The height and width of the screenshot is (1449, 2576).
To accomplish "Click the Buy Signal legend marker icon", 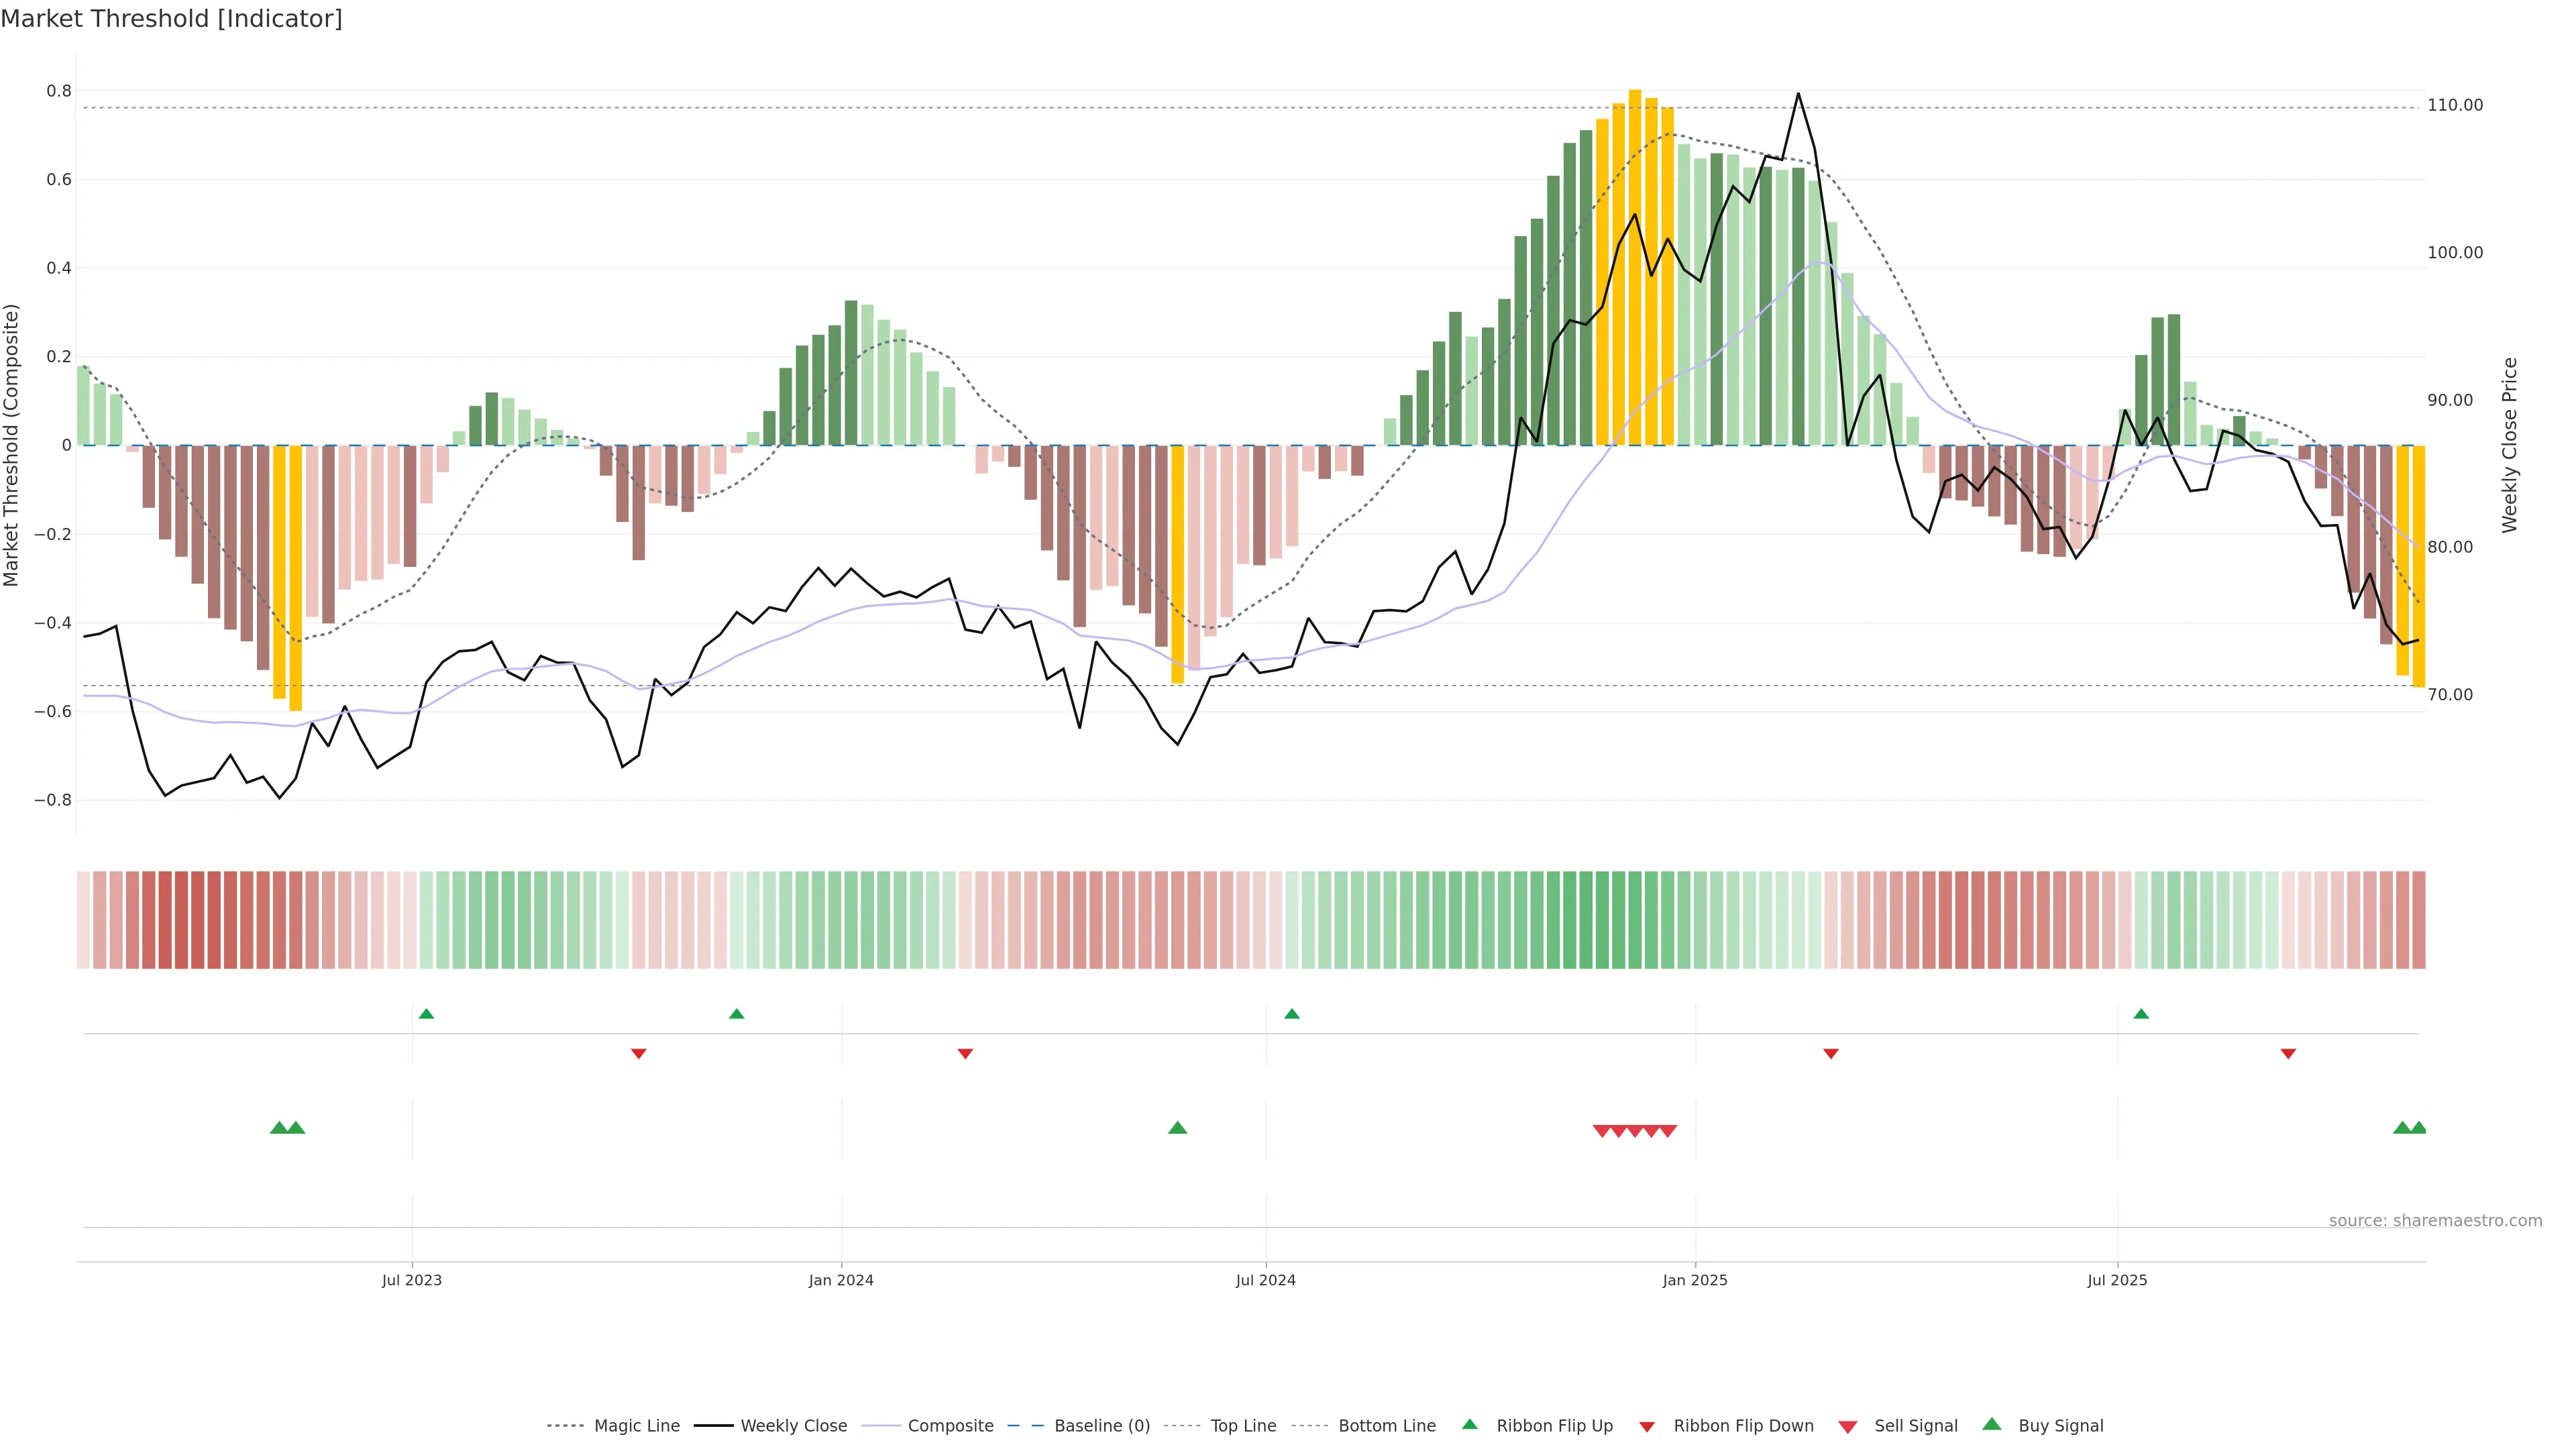I will pos(1991,1424).
